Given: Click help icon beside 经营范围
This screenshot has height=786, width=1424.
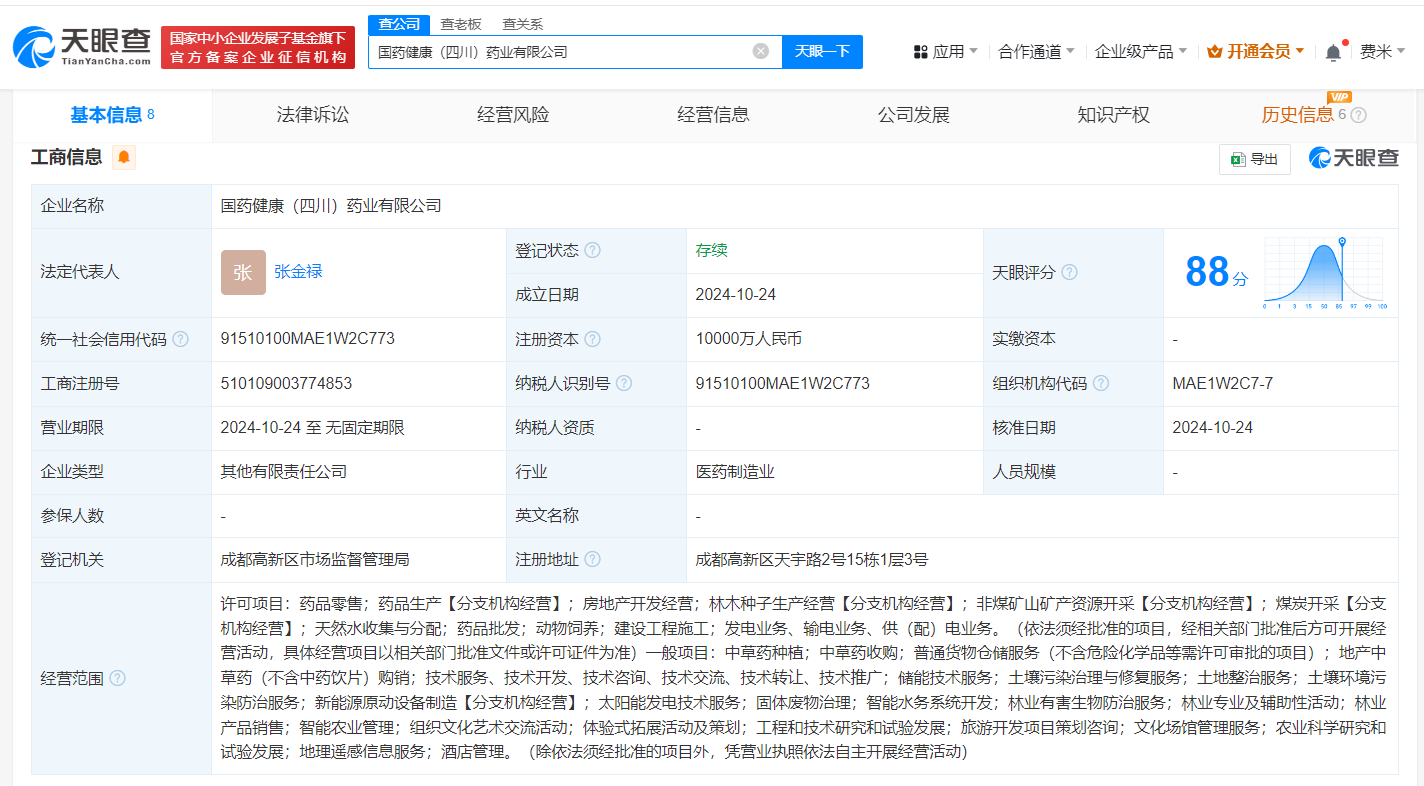Looking at the screenshot, I should pos(119,678).
